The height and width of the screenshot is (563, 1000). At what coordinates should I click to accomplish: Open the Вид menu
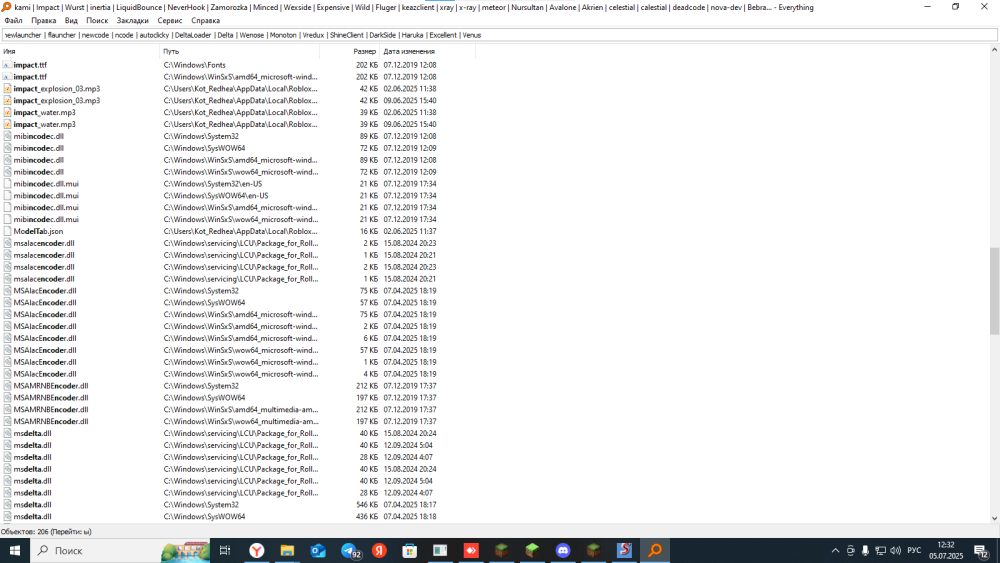pyautogui.click(x=71, y=20)
